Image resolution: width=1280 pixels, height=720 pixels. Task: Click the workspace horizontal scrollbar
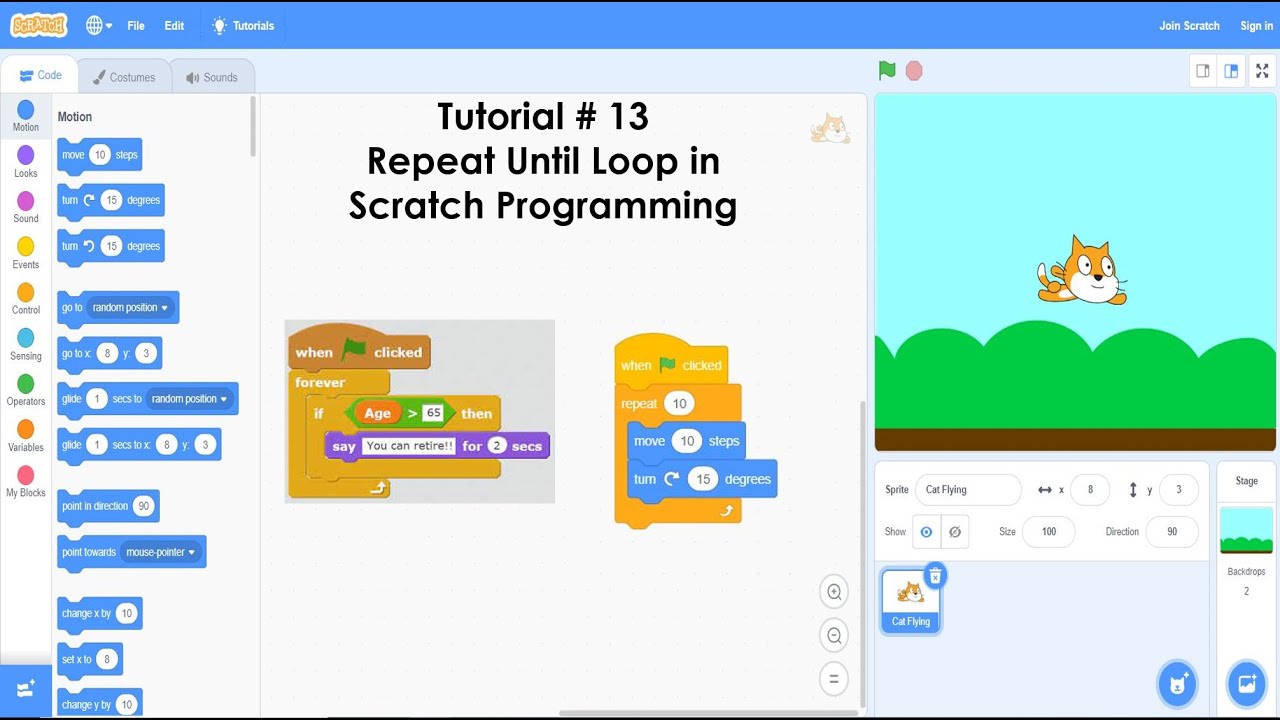click(x=708, y=713)
